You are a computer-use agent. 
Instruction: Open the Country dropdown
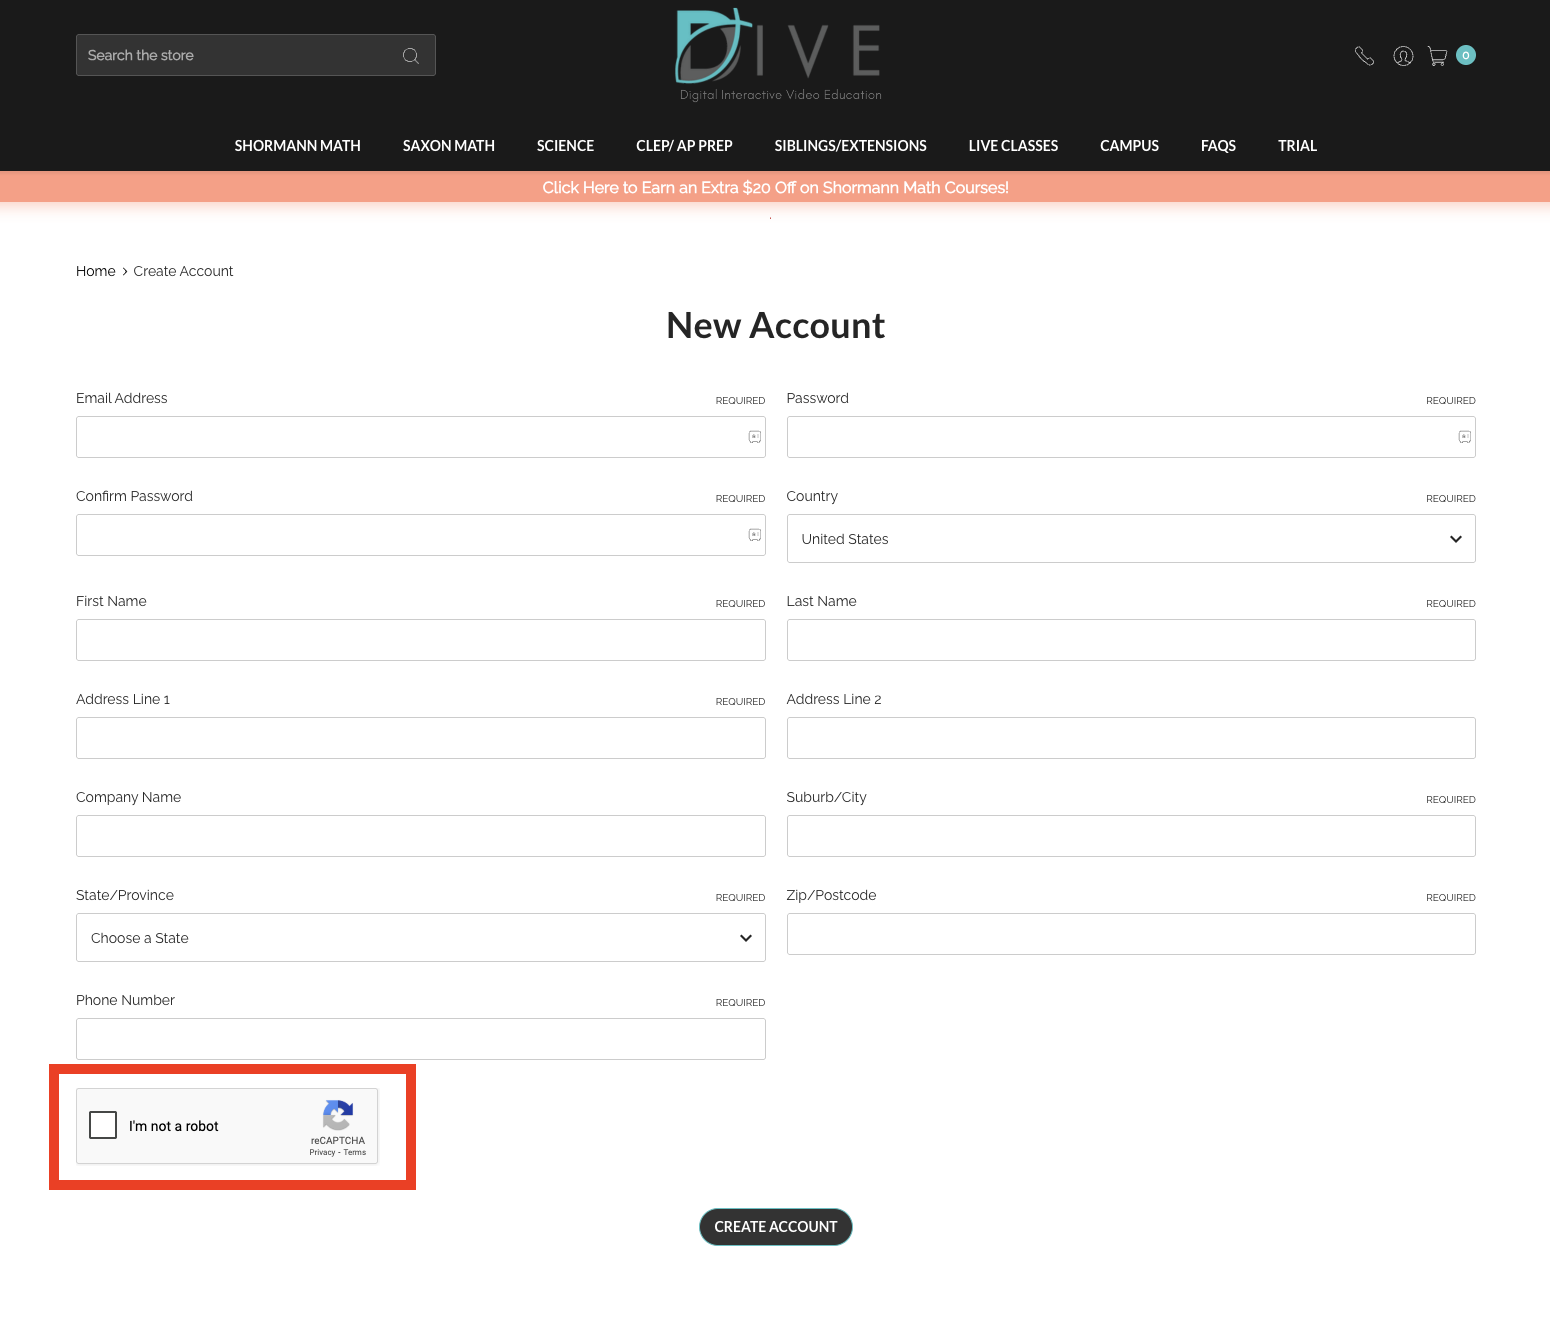(x=1131, y=539)
